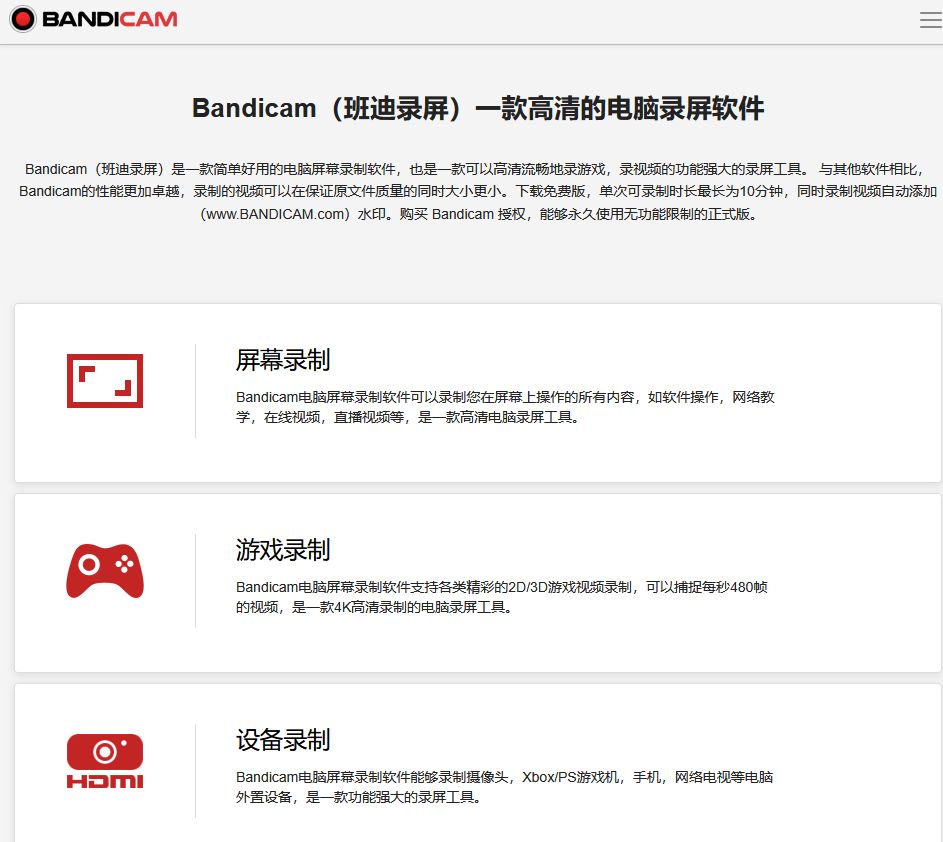943x842 pixels.
Task: Open the hamburger menu icon
Action: [x=930, y=20]
